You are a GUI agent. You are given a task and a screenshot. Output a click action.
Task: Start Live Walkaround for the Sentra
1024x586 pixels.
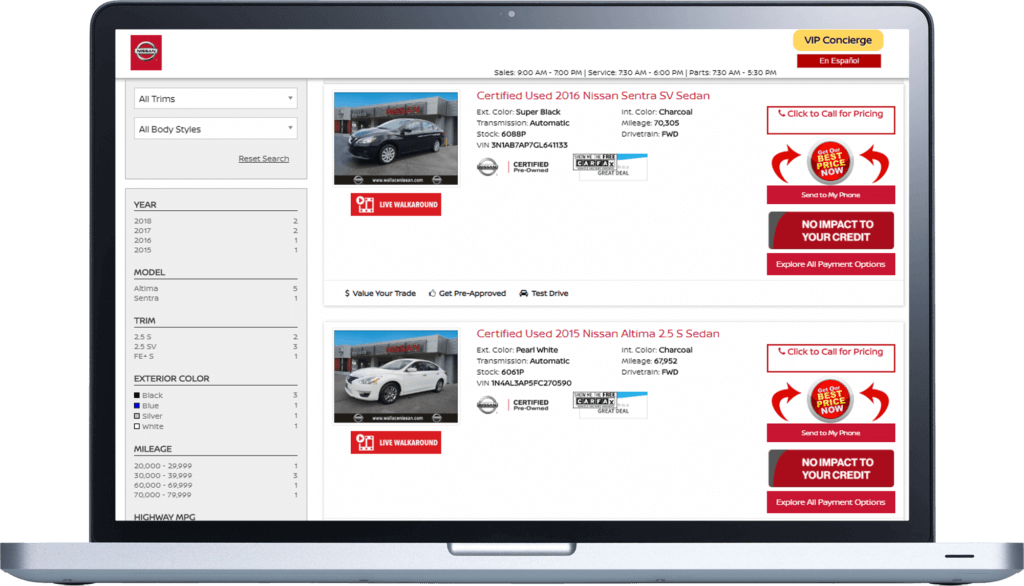(x=396, y=204)
